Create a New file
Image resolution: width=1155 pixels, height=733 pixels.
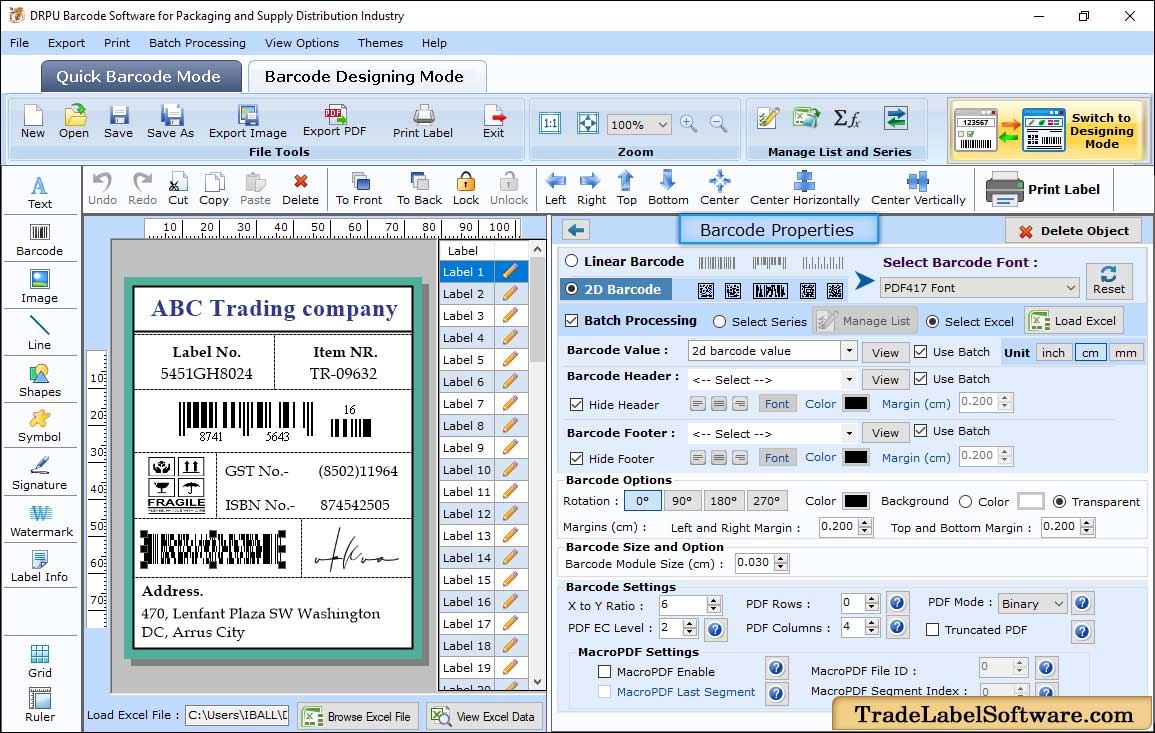click(33, 122)
